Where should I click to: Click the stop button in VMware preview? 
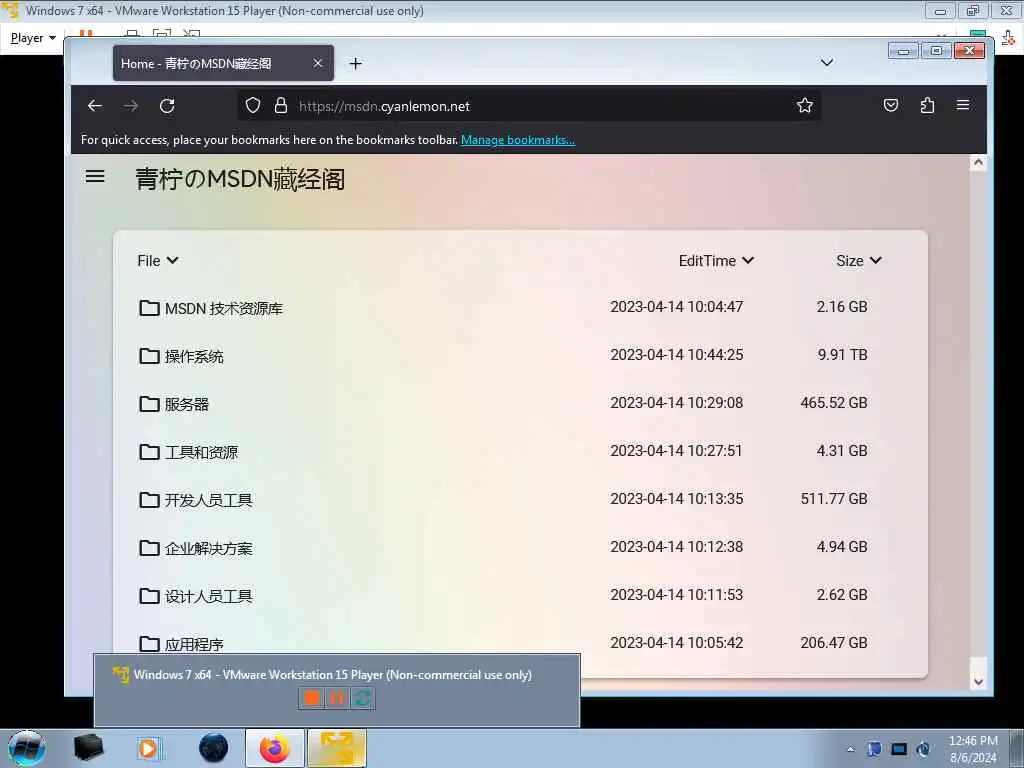(312, 698)
